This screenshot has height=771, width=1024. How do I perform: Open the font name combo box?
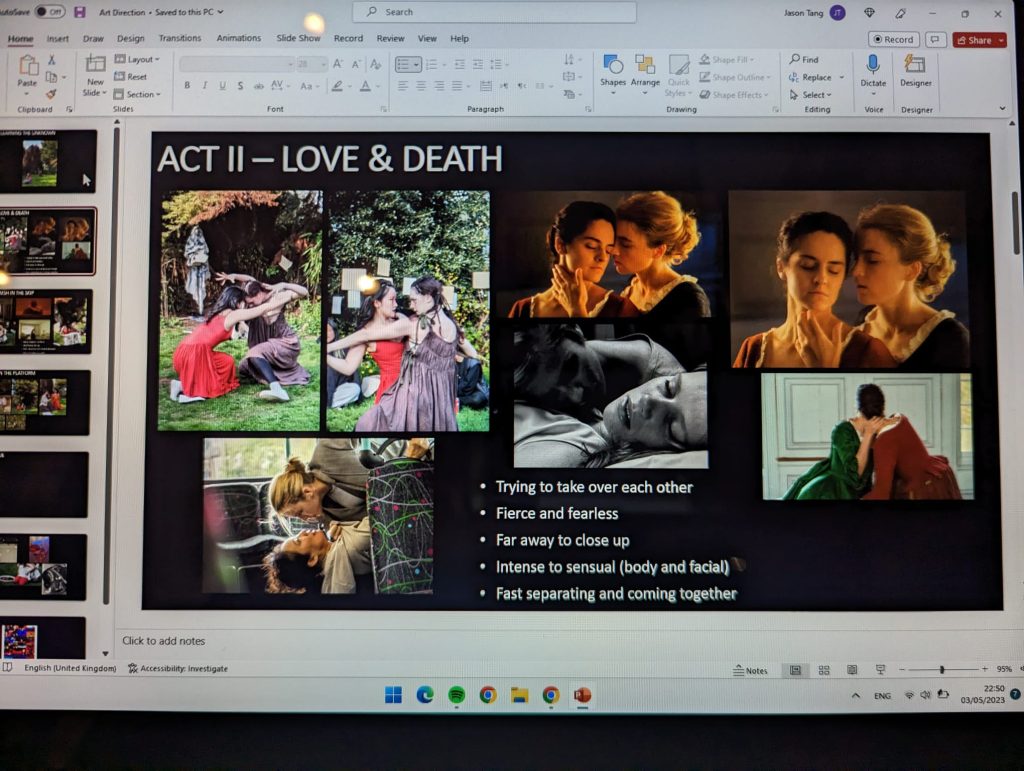(237, 64)
